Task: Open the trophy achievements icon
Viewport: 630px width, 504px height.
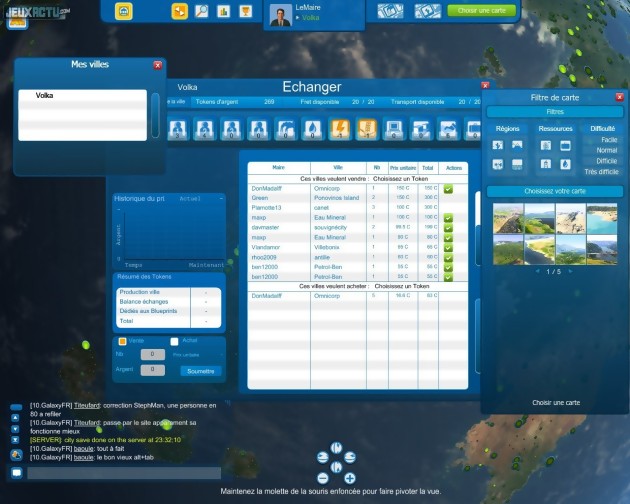Action: coord(245,11)
